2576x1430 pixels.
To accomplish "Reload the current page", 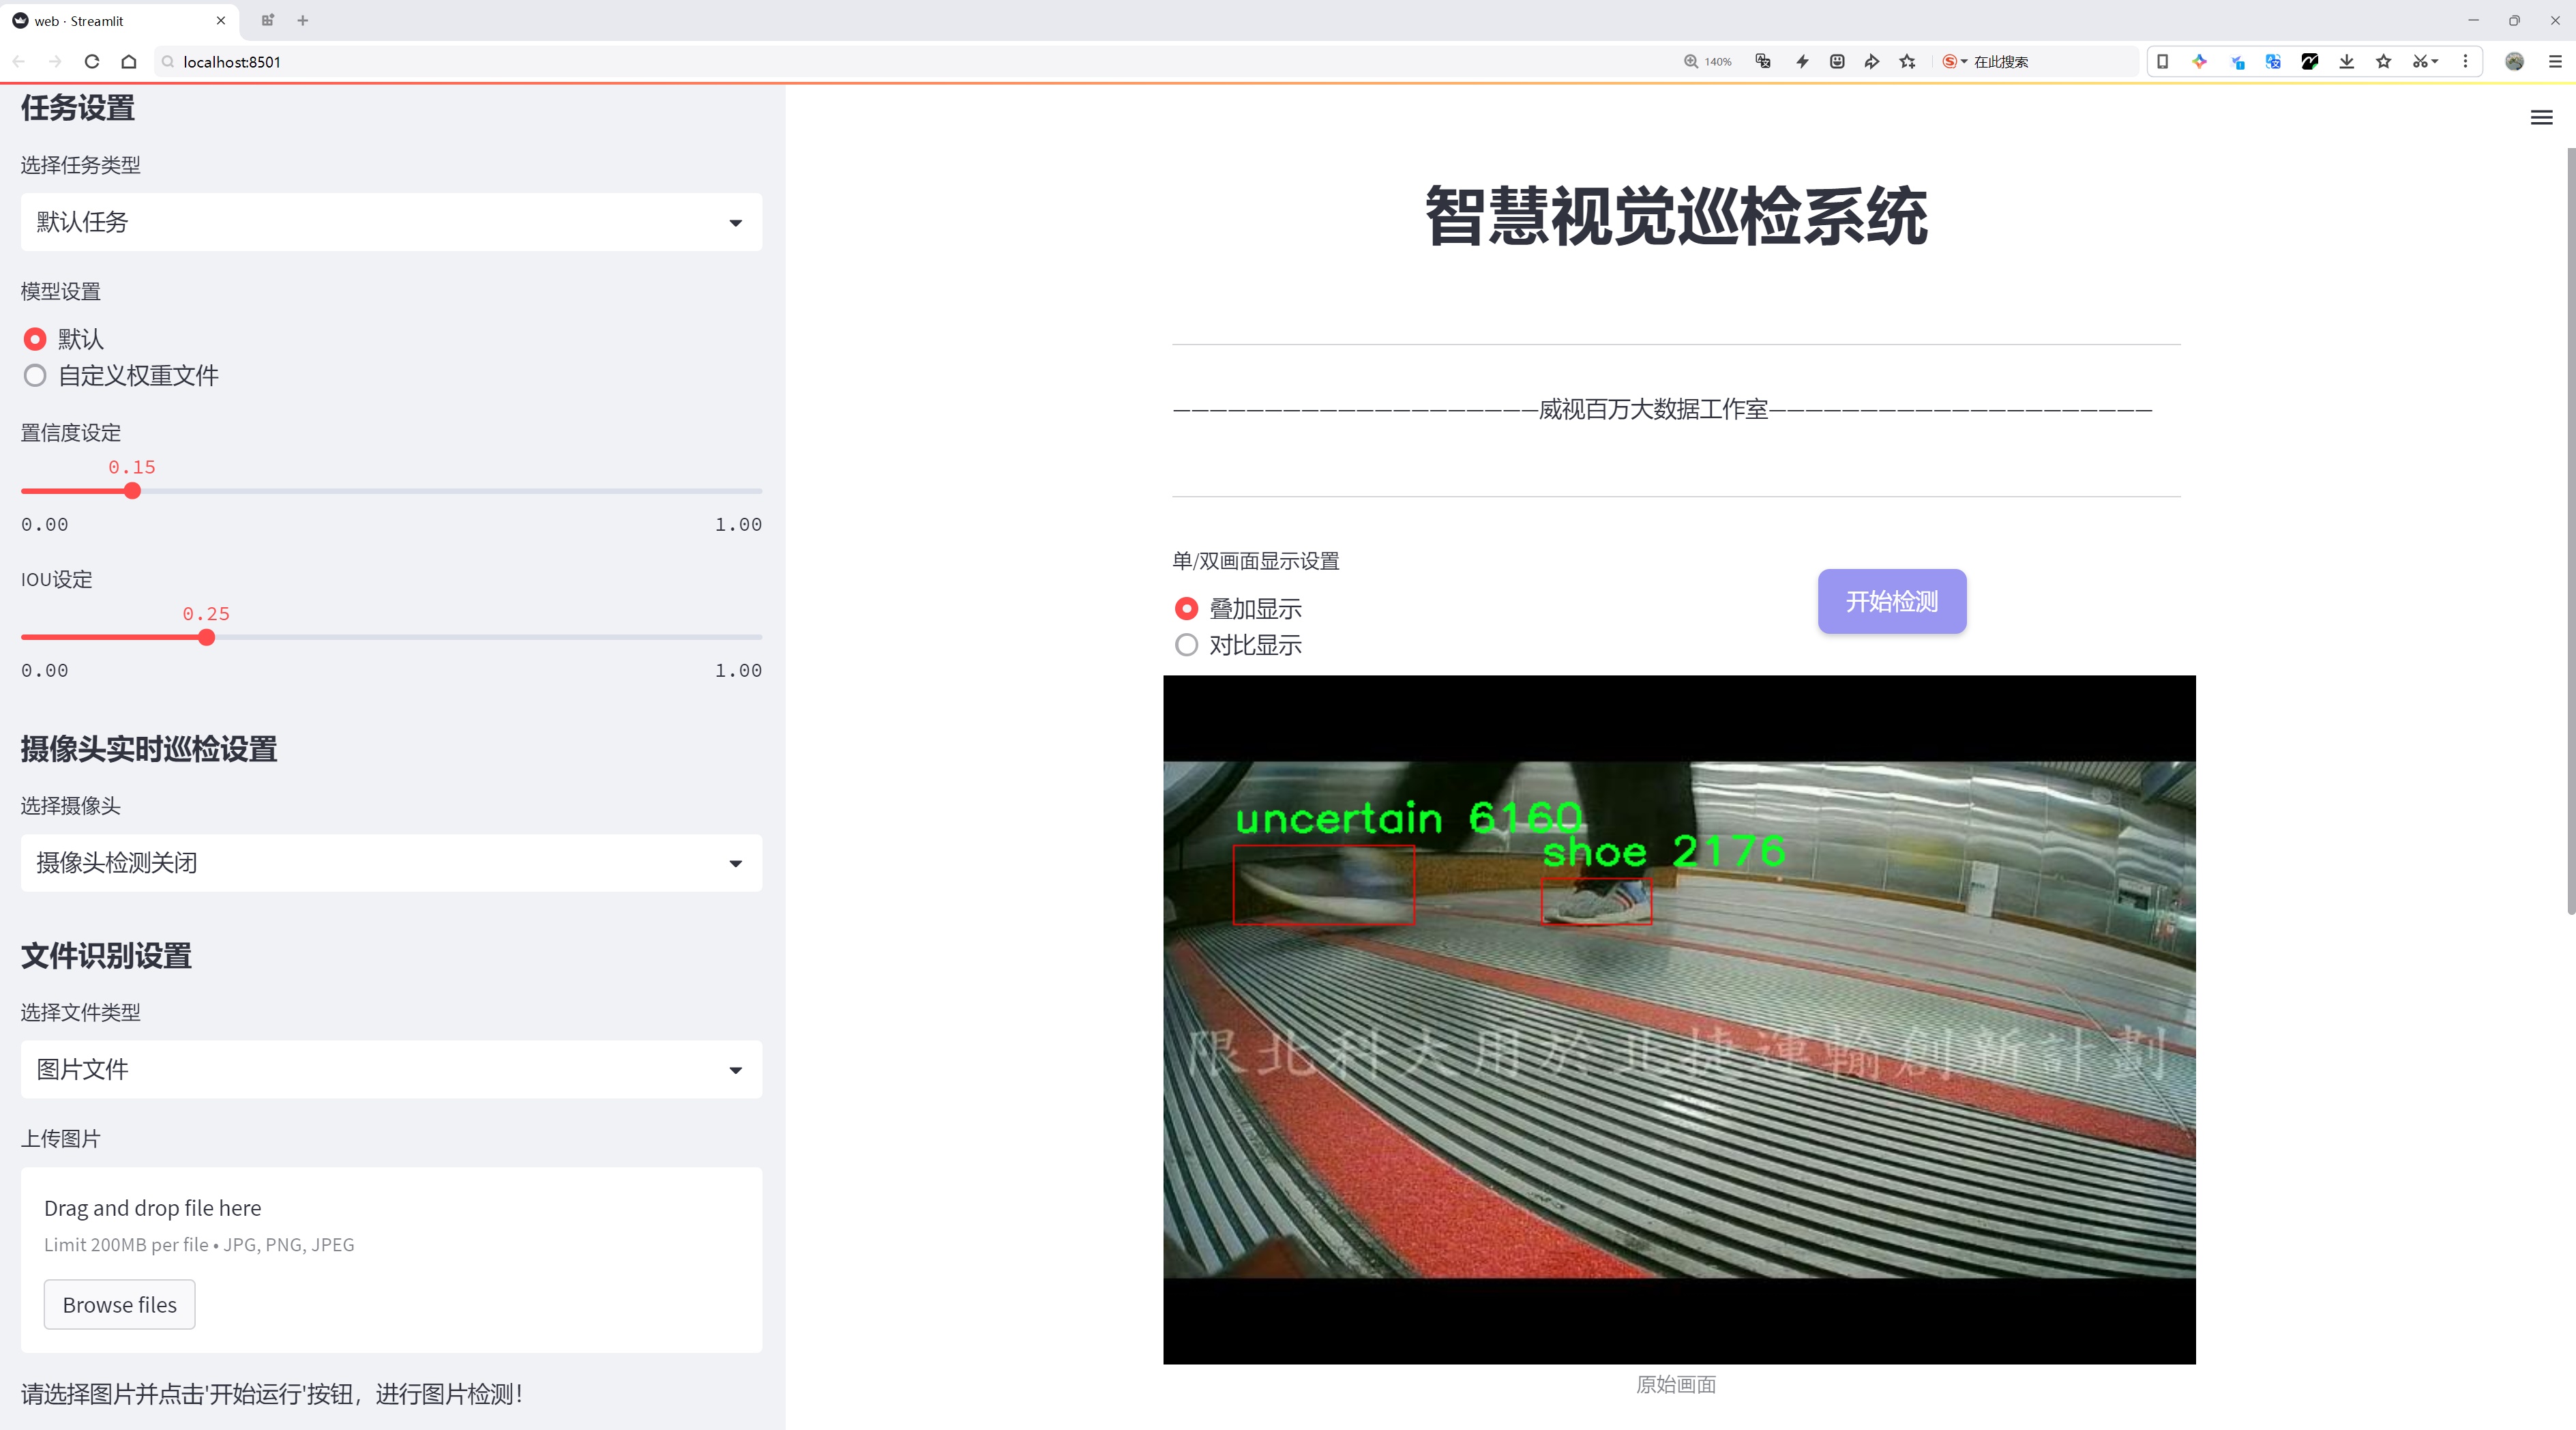I will (x=92, y=62).
